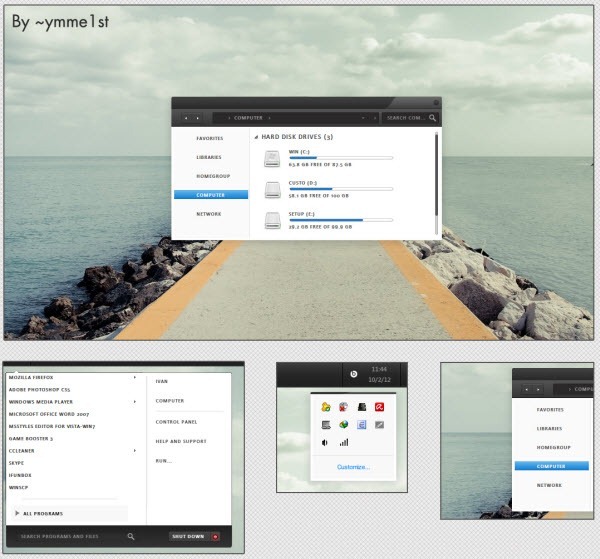Click the Customize... link in tray popup
This screenshot has height=559, width=600.
coord(353,467)
